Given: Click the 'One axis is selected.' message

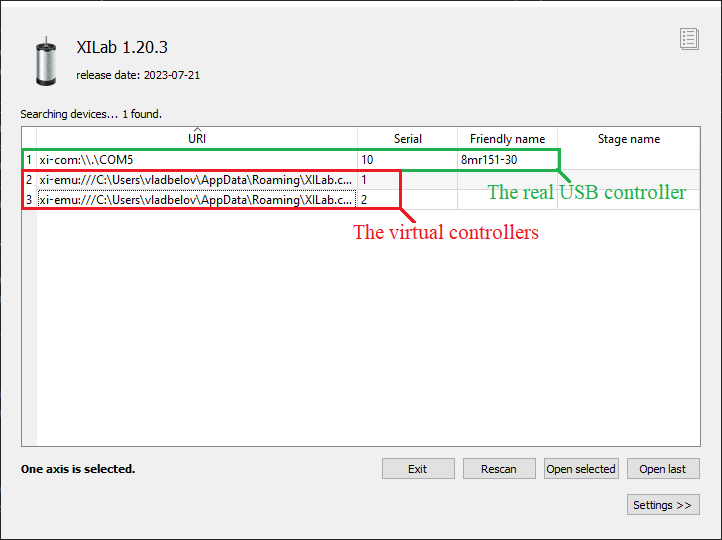Looking at the screenshot, I should click(78, 469).
